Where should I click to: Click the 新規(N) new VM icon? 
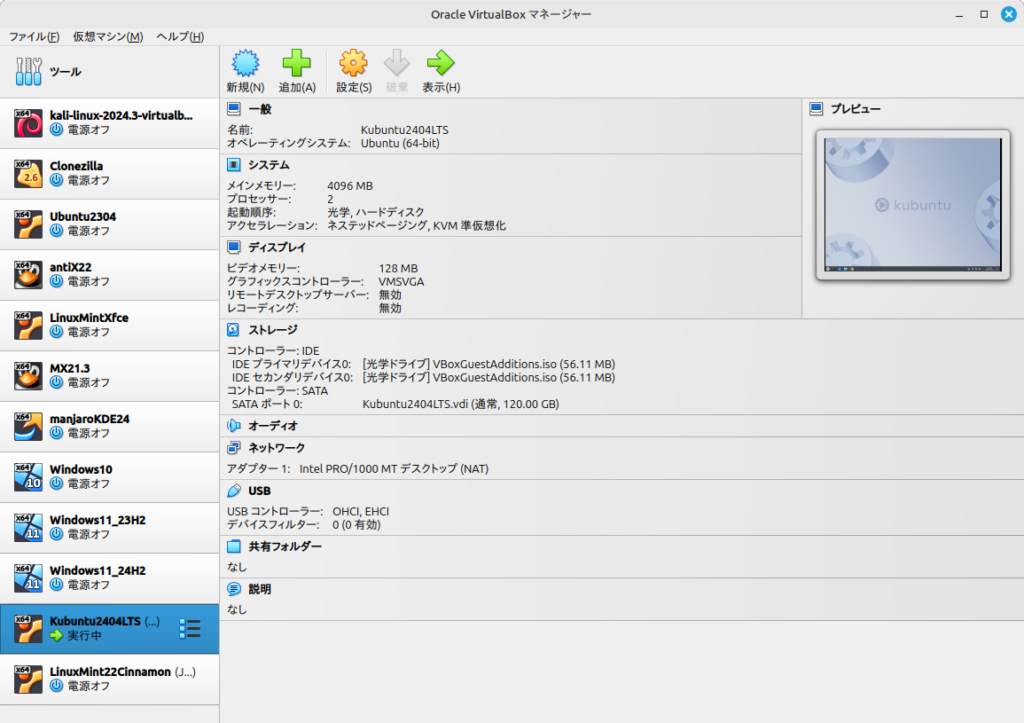pyautogui.click(x=245, y=64)
